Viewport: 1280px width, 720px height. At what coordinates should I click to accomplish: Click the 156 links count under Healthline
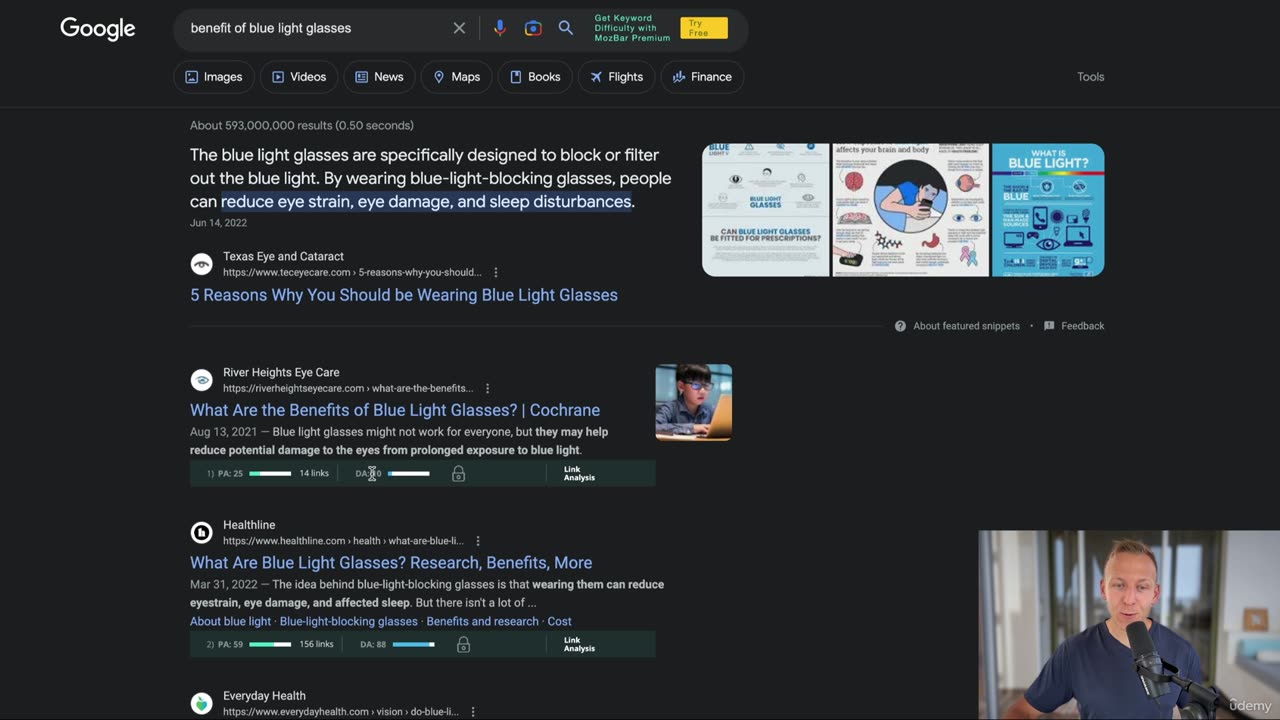pos(316,645)
